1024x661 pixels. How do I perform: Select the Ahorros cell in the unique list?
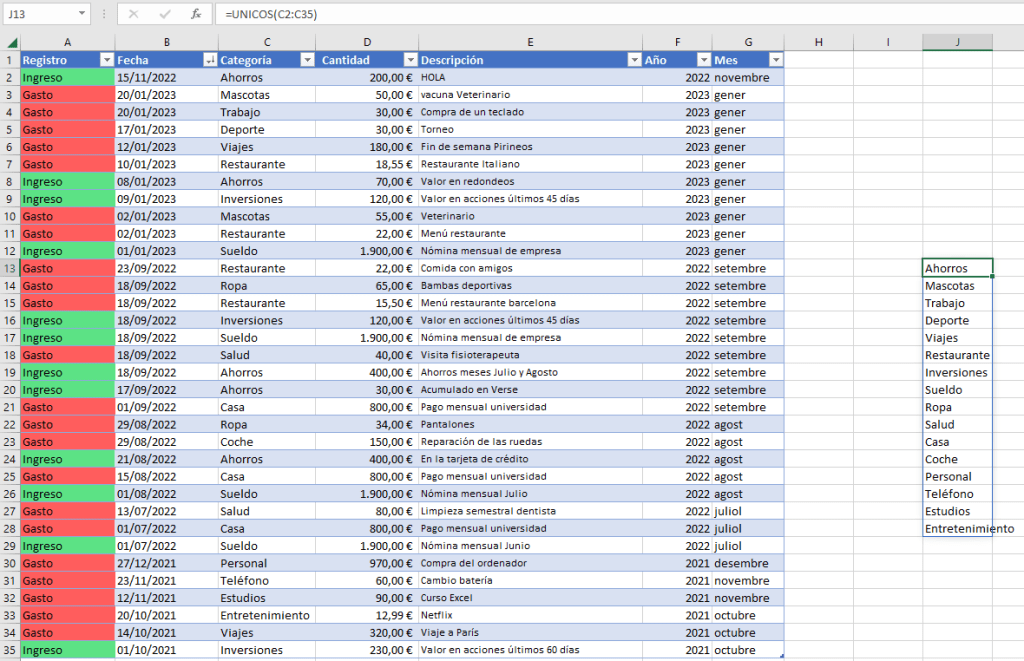pos(957,268)
